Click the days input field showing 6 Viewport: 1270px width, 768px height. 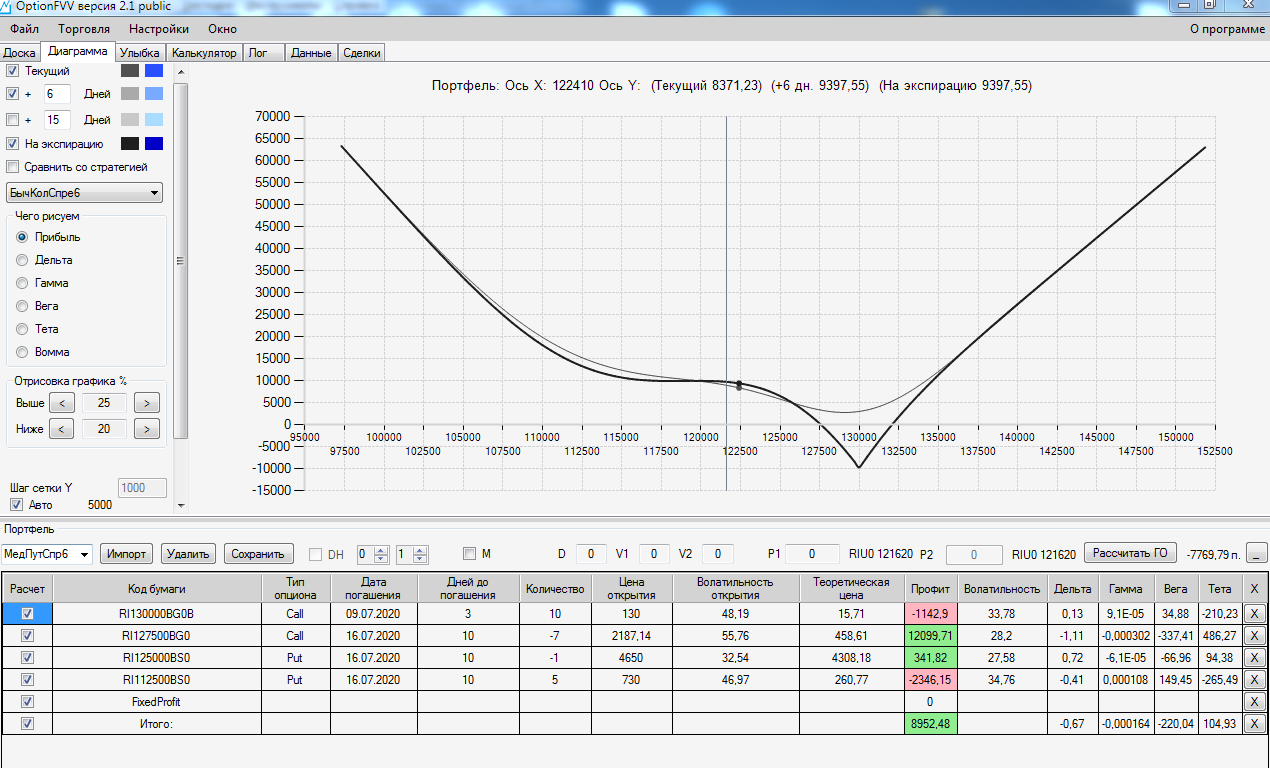[57, 94]
